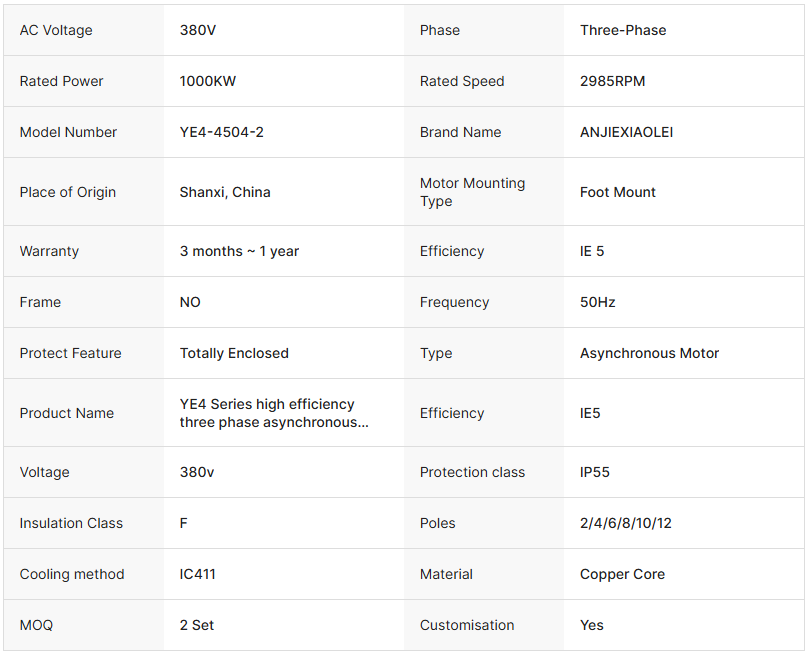Select the ANJIEXIAOLEI brand name

coord(627,132)
